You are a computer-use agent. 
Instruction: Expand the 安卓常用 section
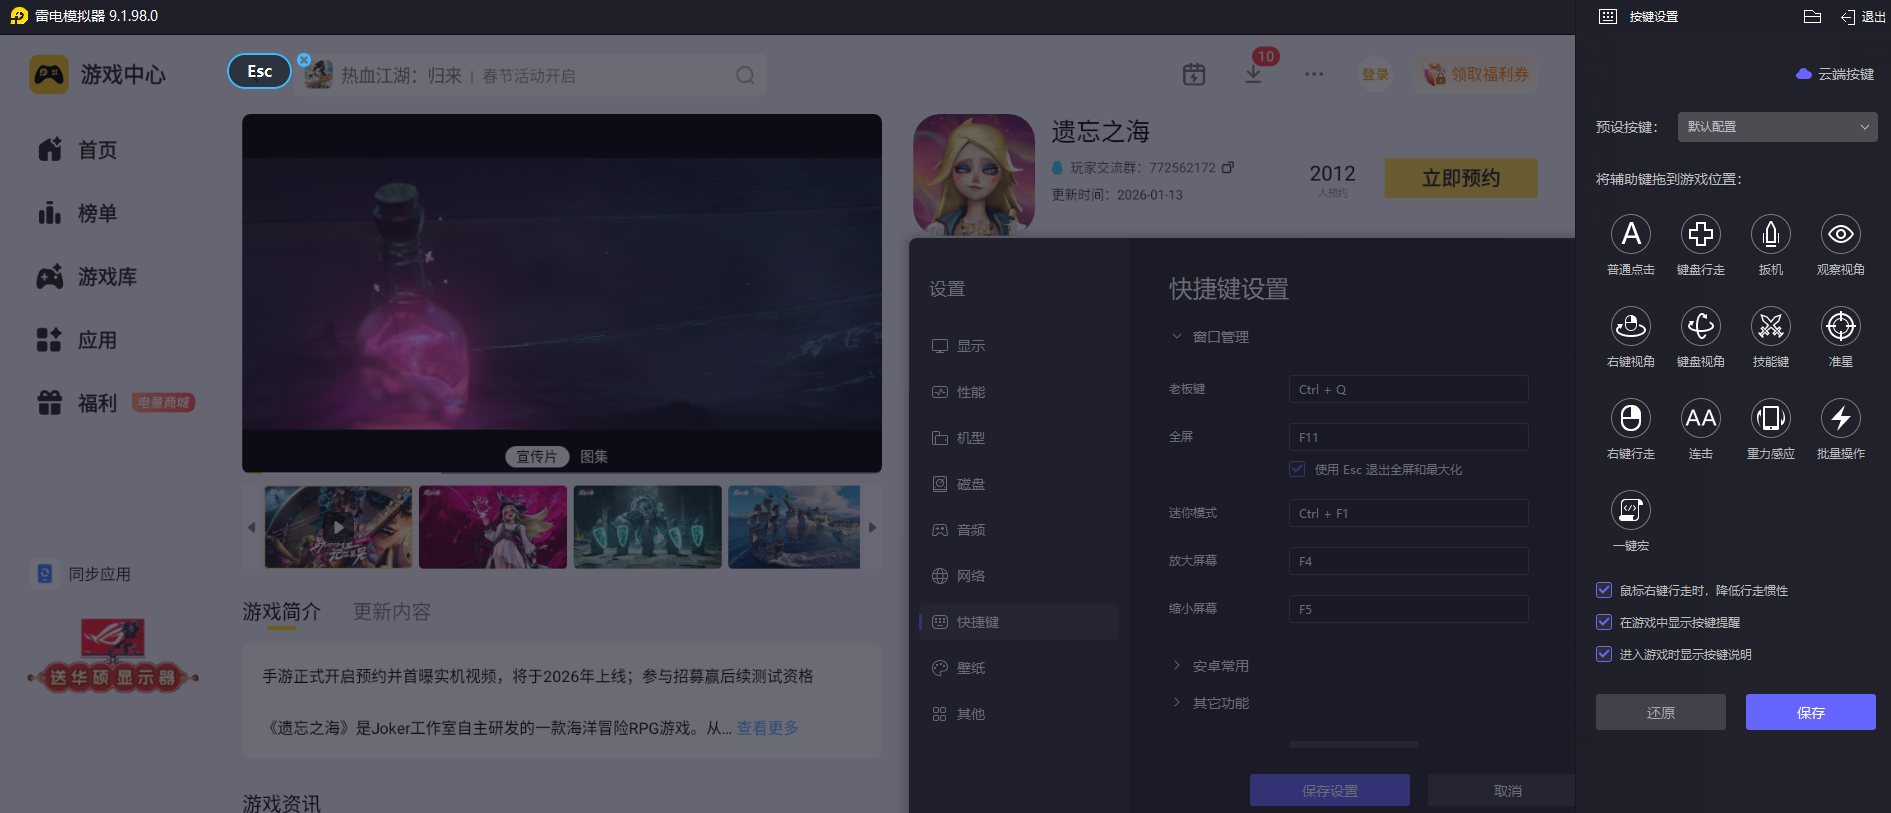coord(1220,666)
